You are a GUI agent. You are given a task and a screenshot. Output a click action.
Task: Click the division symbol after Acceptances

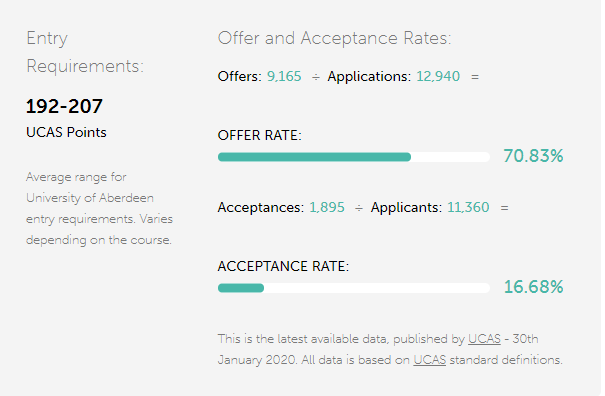pyautogui.click(x=359, y=208)
